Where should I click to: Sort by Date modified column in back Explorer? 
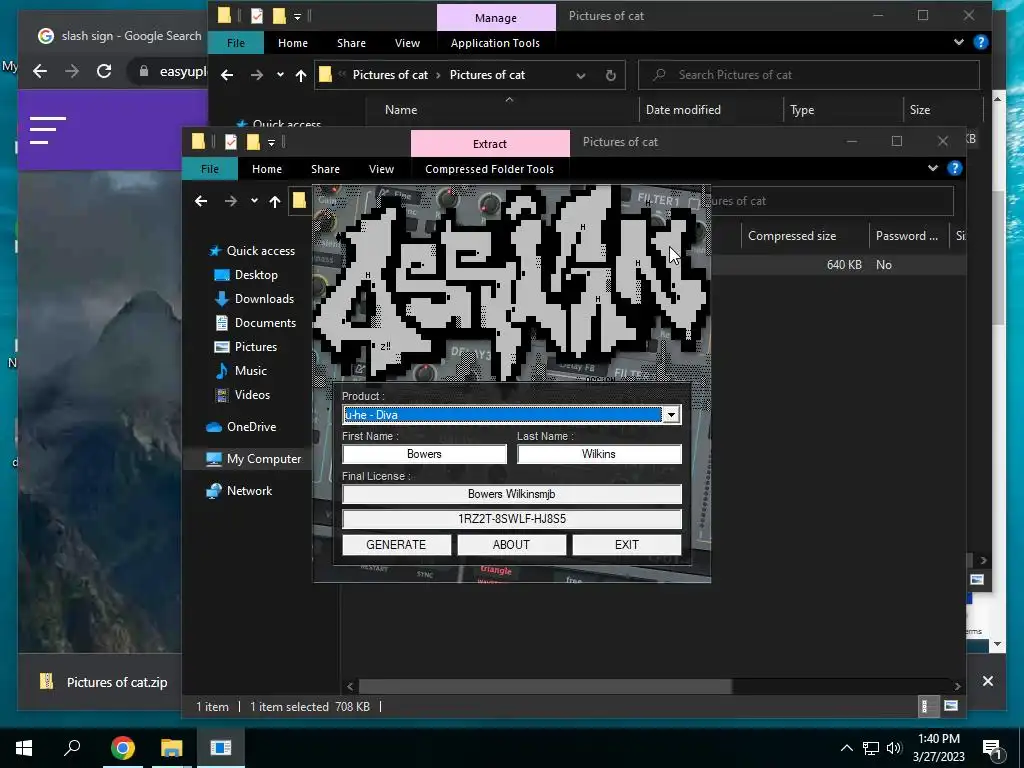(x=711, y=110)
